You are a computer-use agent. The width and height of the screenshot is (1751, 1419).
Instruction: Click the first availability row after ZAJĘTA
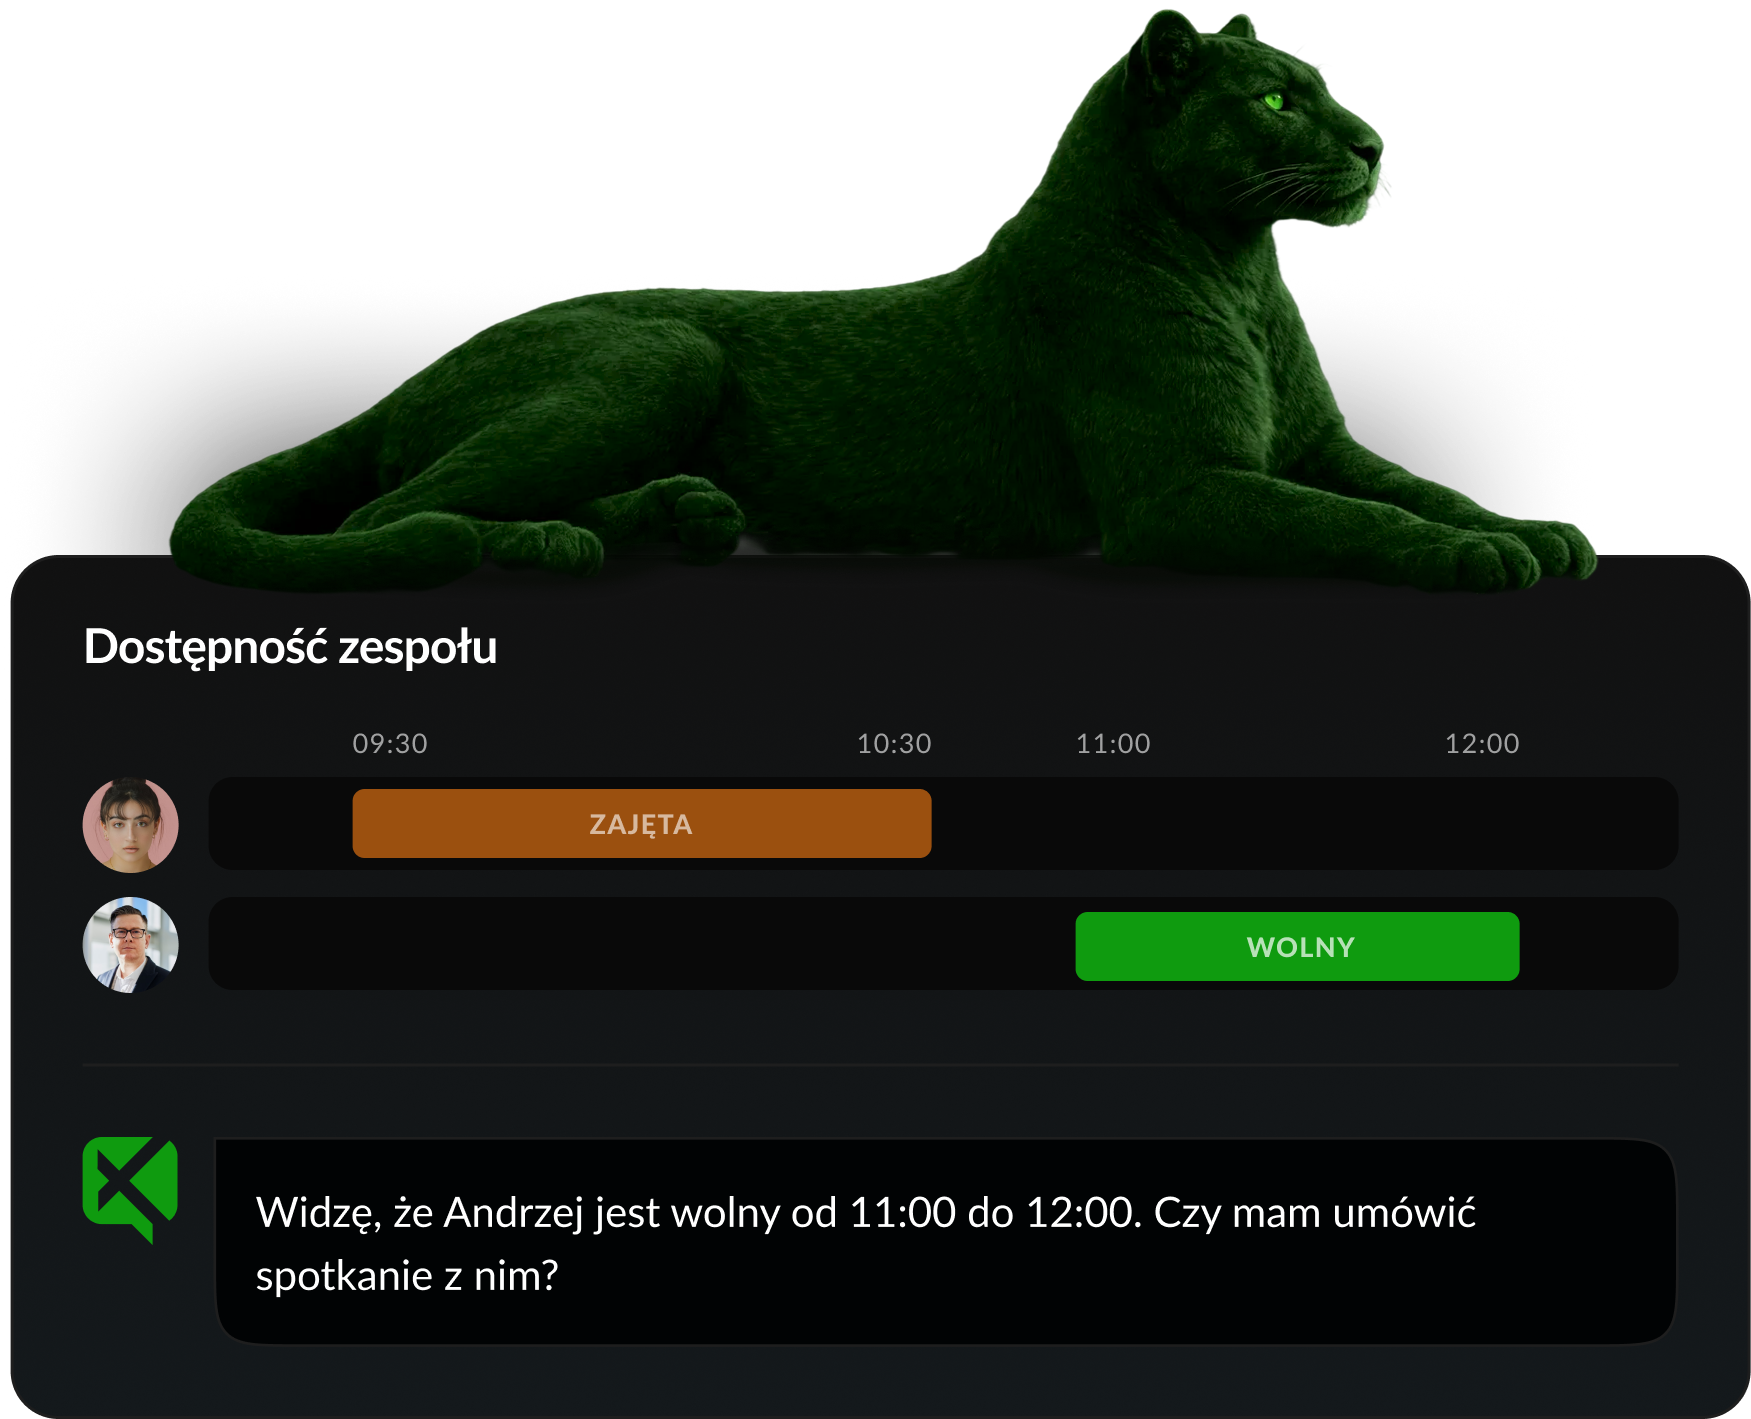tap(1305, 823)
